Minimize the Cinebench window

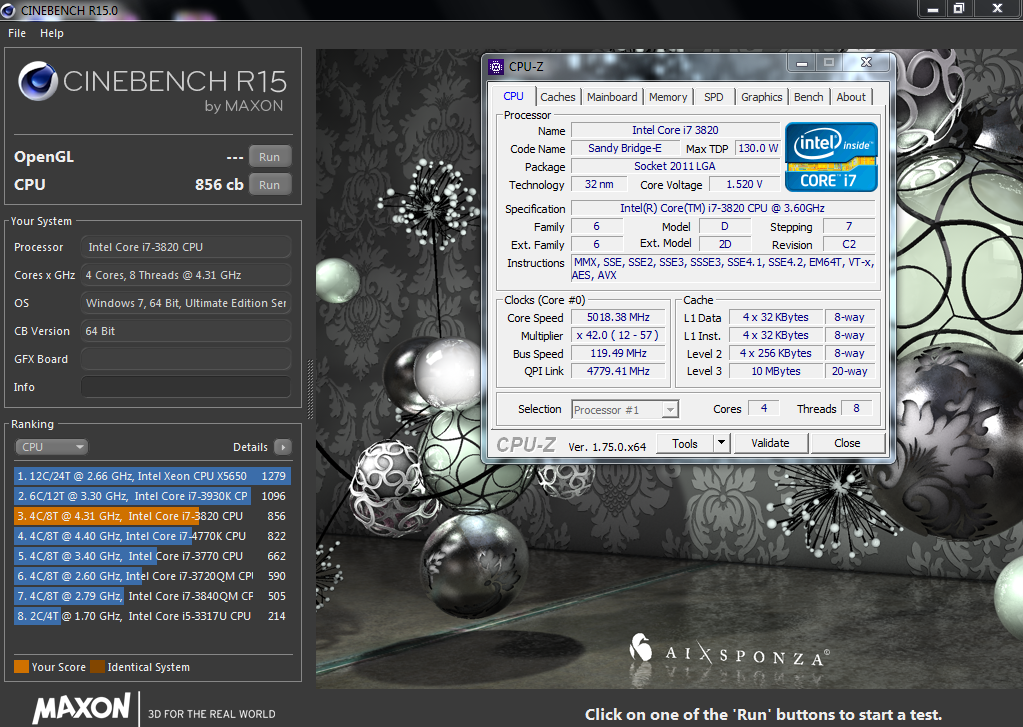(x=933, y=8)
